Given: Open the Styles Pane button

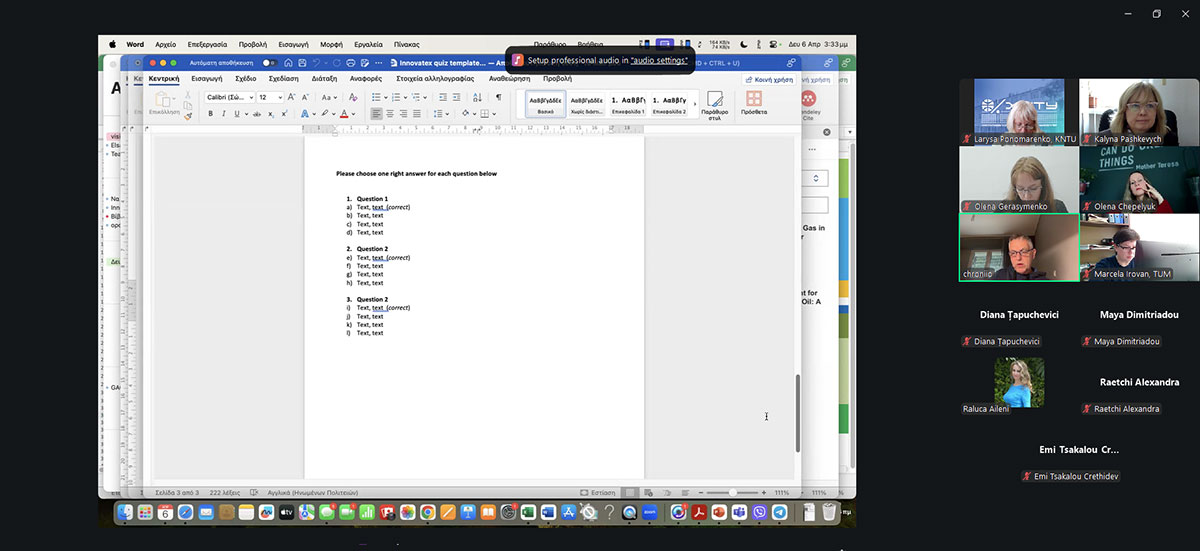Looking at the screenshot, I should coord(714,103).
